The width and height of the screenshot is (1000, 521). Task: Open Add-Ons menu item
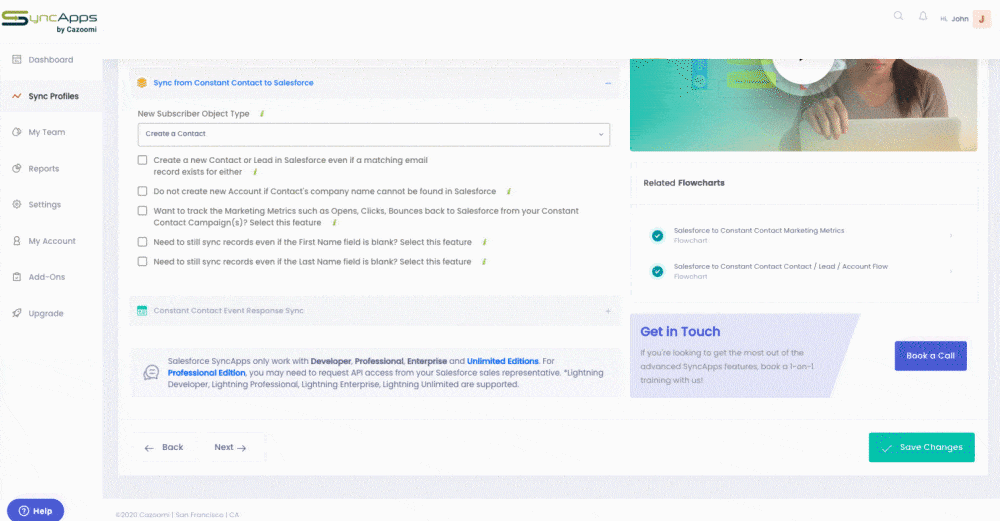[47, 277]
